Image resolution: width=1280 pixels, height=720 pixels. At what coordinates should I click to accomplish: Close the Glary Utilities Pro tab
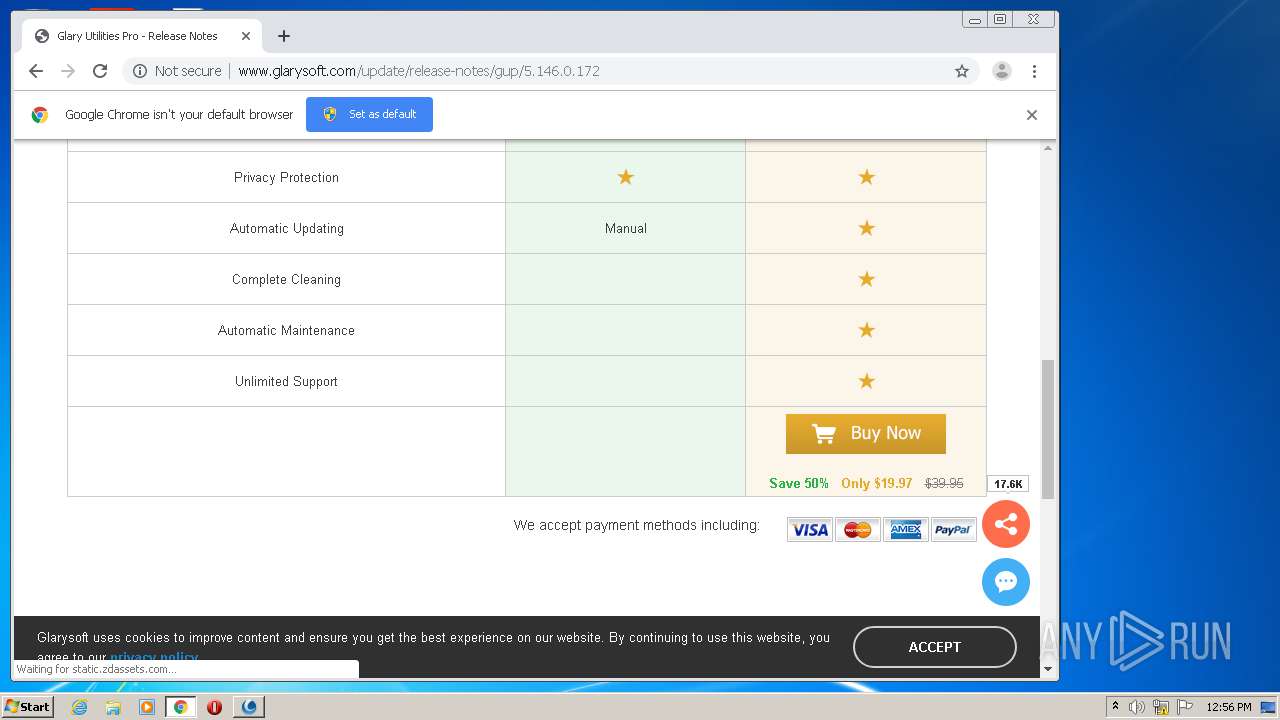(246, 36)
